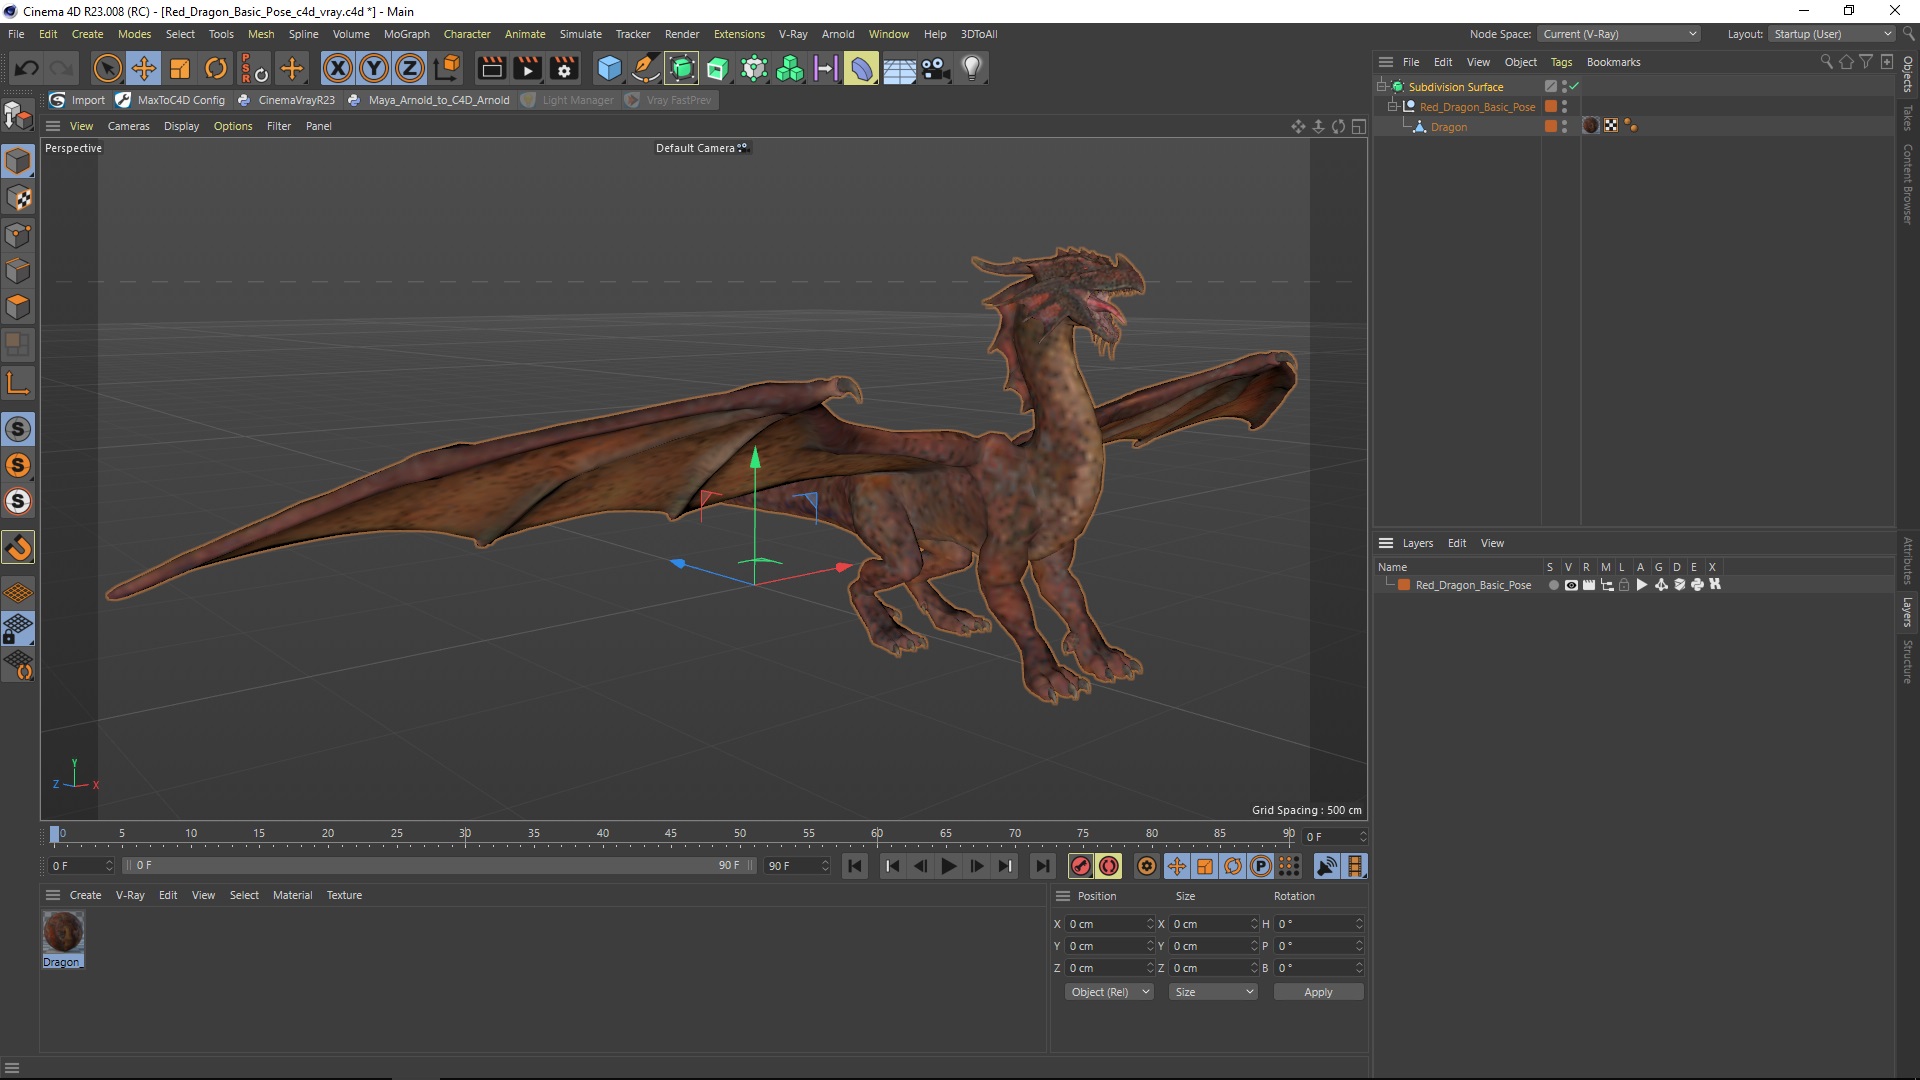Viewport: 1920px width, 1080px height.
Task: Click the Light bulb object icon
Action: click(971, 68)
